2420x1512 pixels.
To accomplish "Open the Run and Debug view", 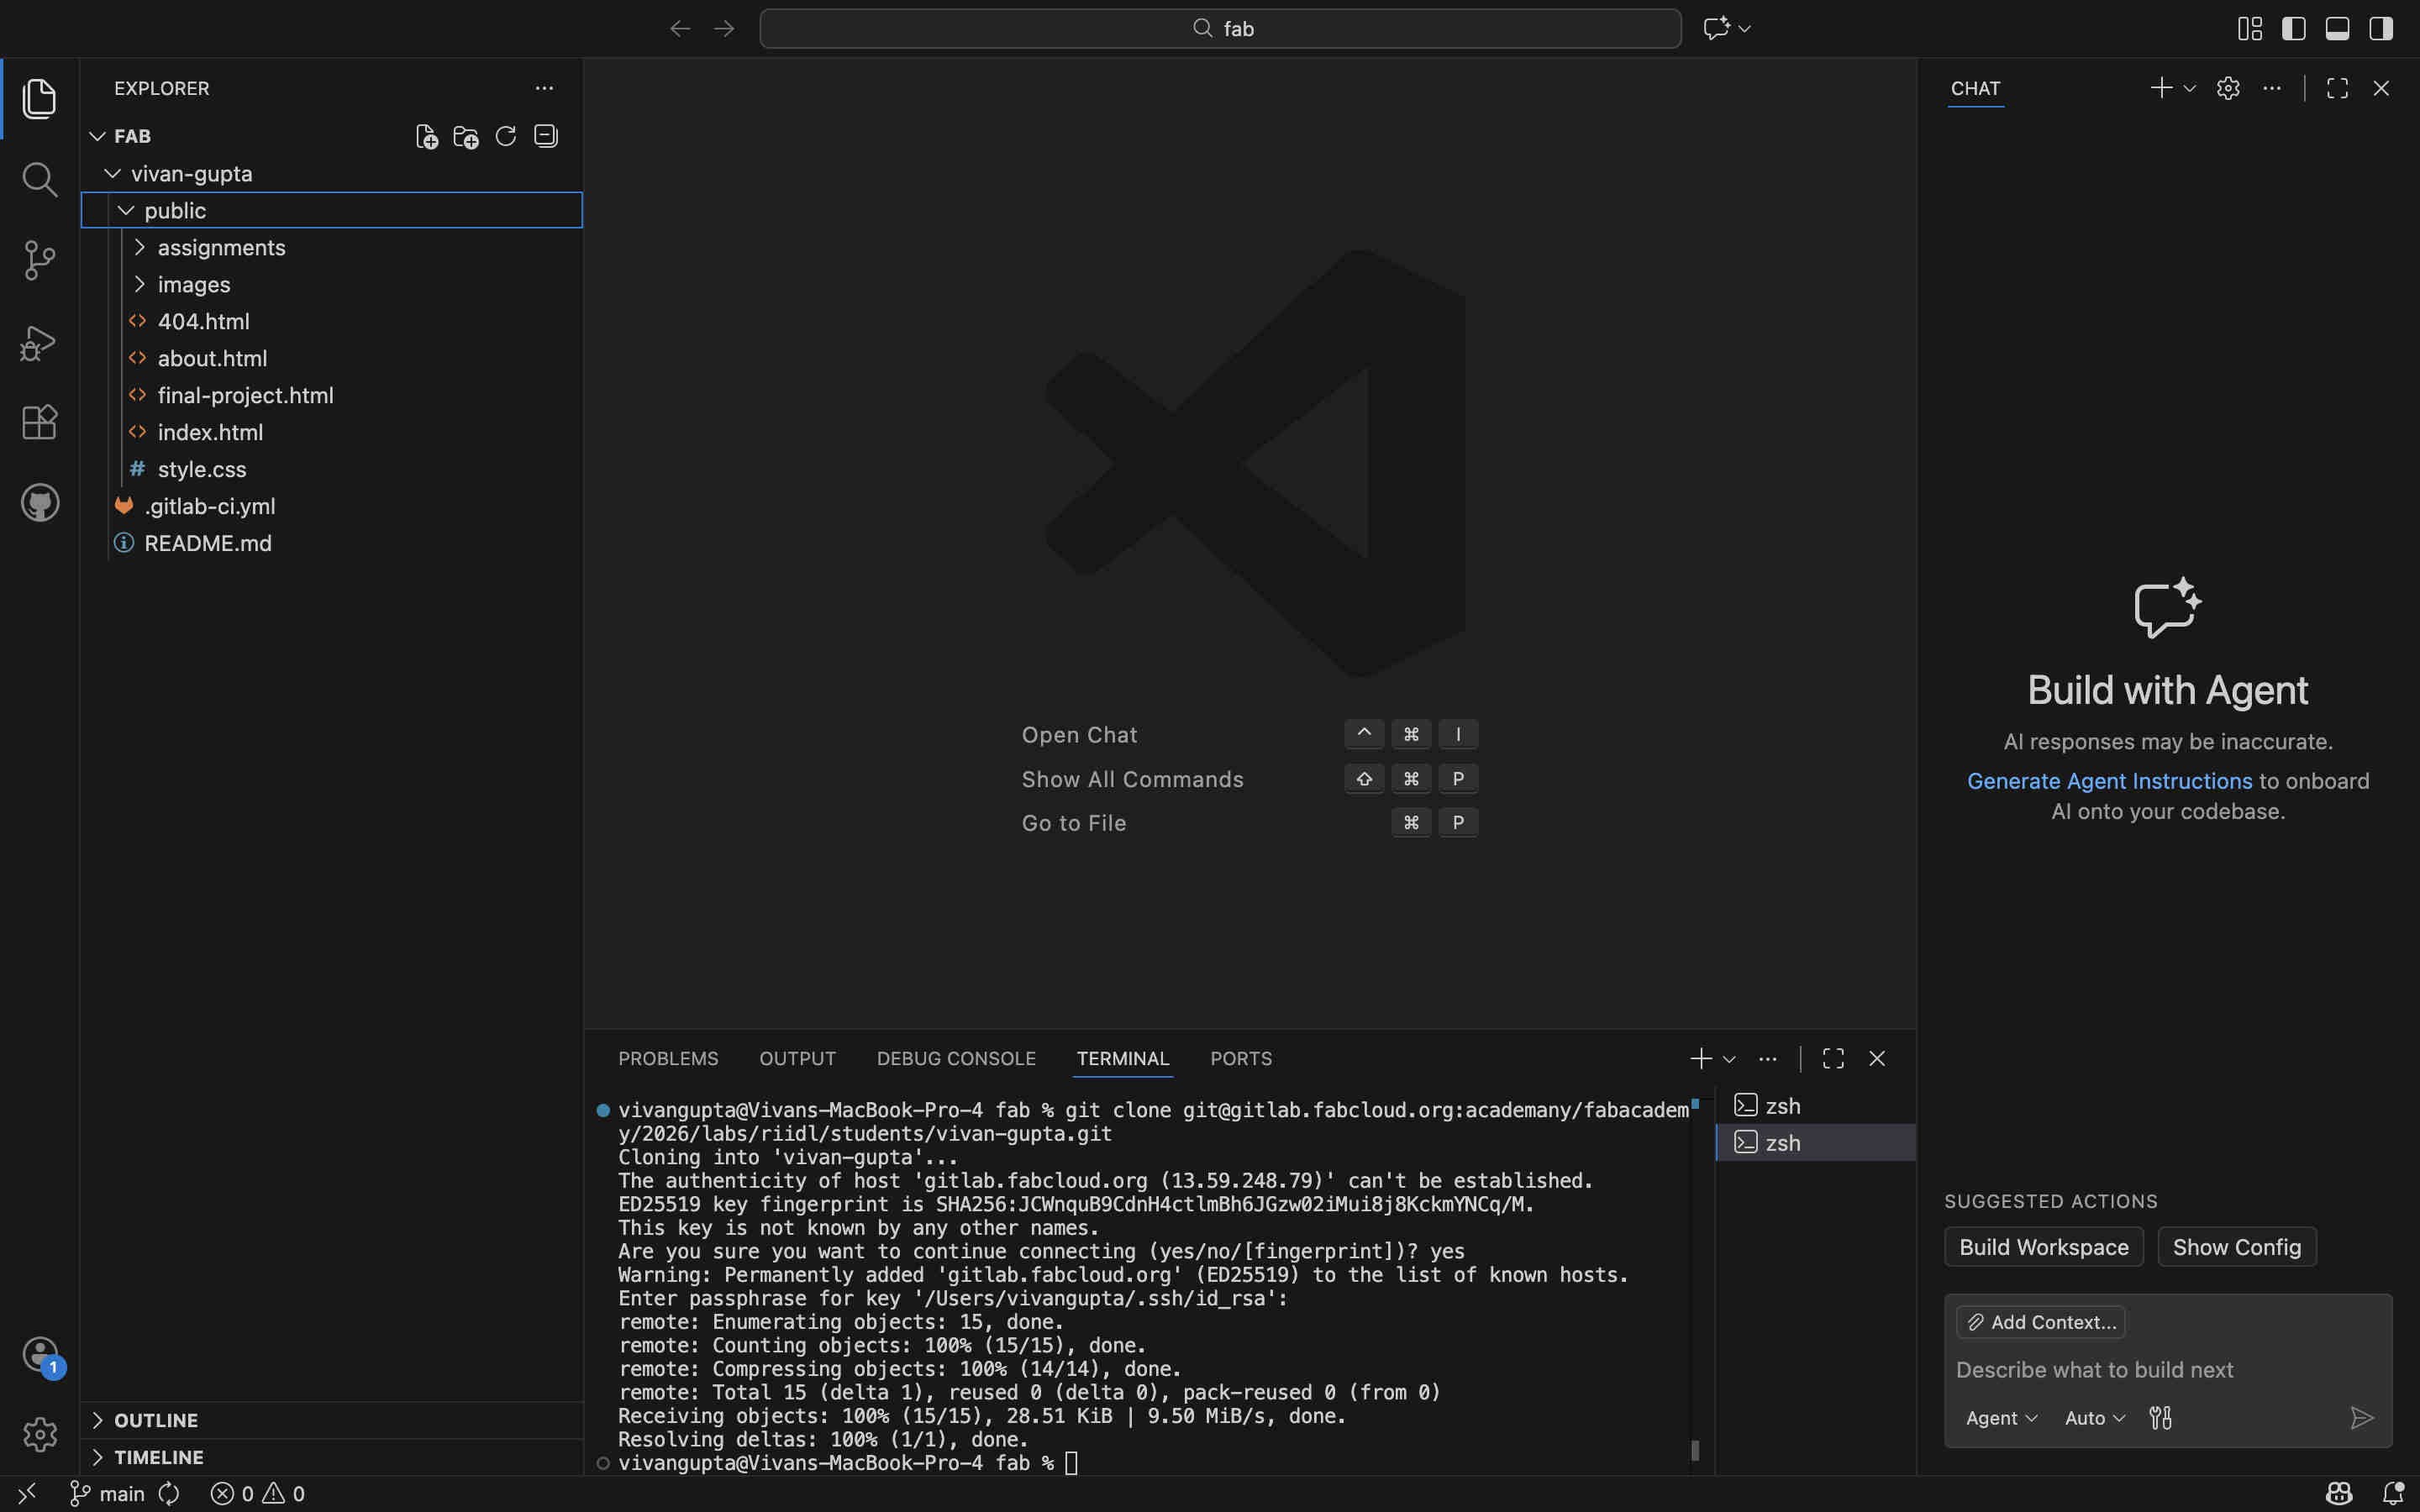I will click(x=39, y=342).
